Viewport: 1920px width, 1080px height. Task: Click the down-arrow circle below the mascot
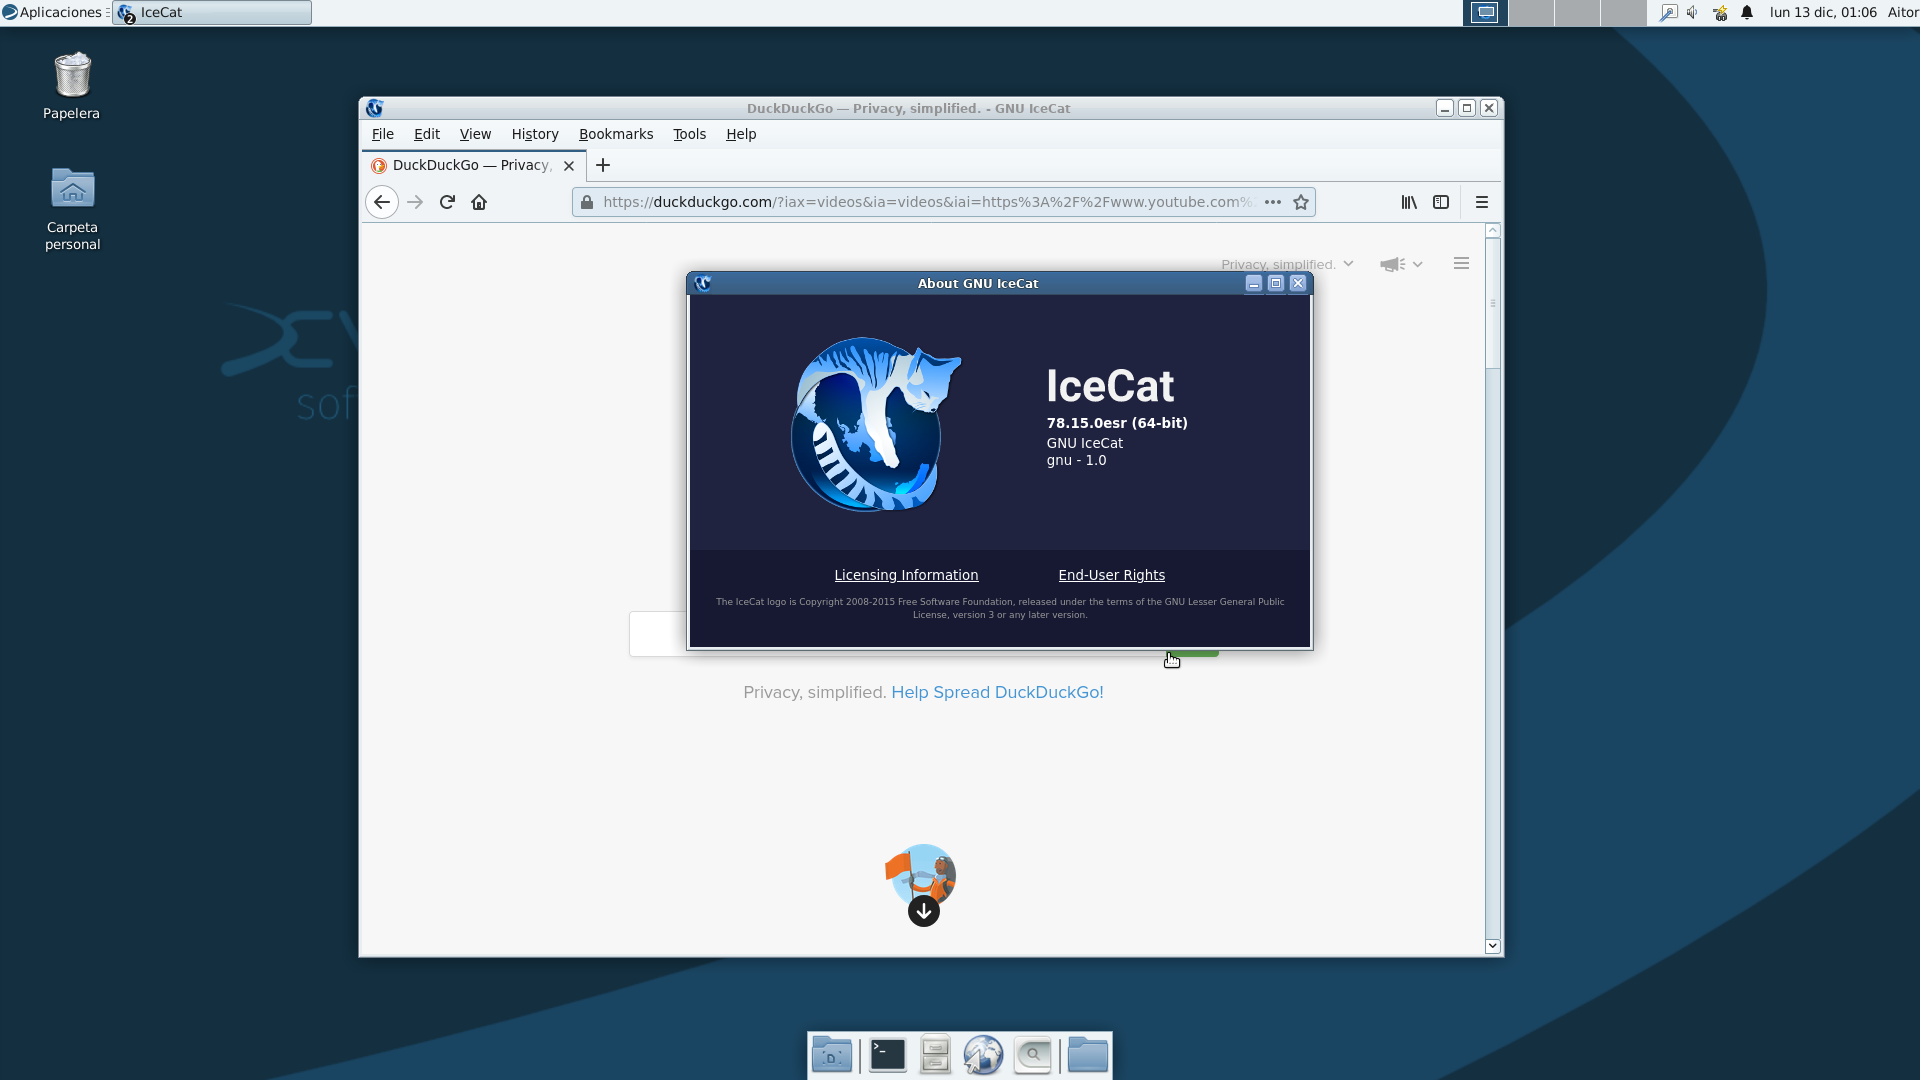pyautogui.click(x=924, y=911)
